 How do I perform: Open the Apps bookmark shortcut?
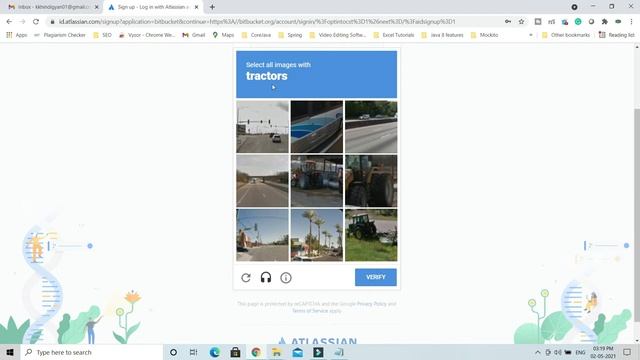(16, 35)
